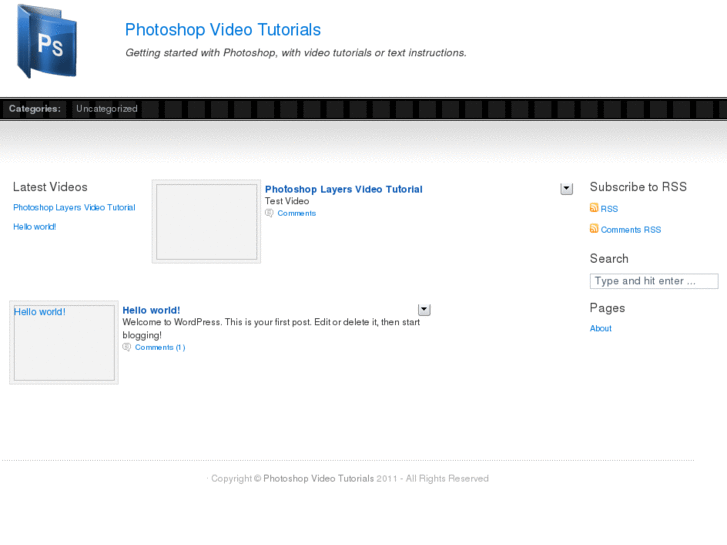Expand dropdown arrow beside Hello world! post
727x545 pixels.
[x=424, y=310]
